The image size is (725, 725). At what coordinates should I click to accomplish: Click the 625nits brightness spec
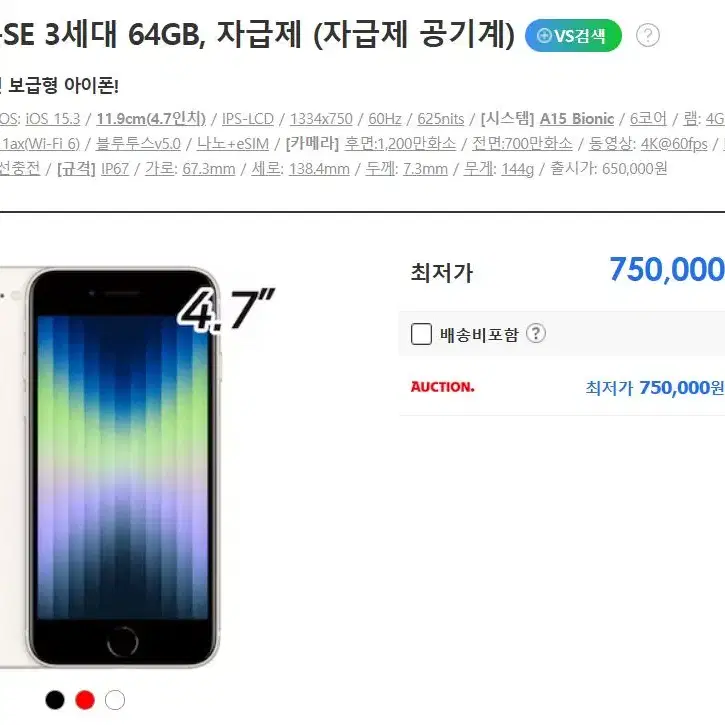click(x=441, y=119)
